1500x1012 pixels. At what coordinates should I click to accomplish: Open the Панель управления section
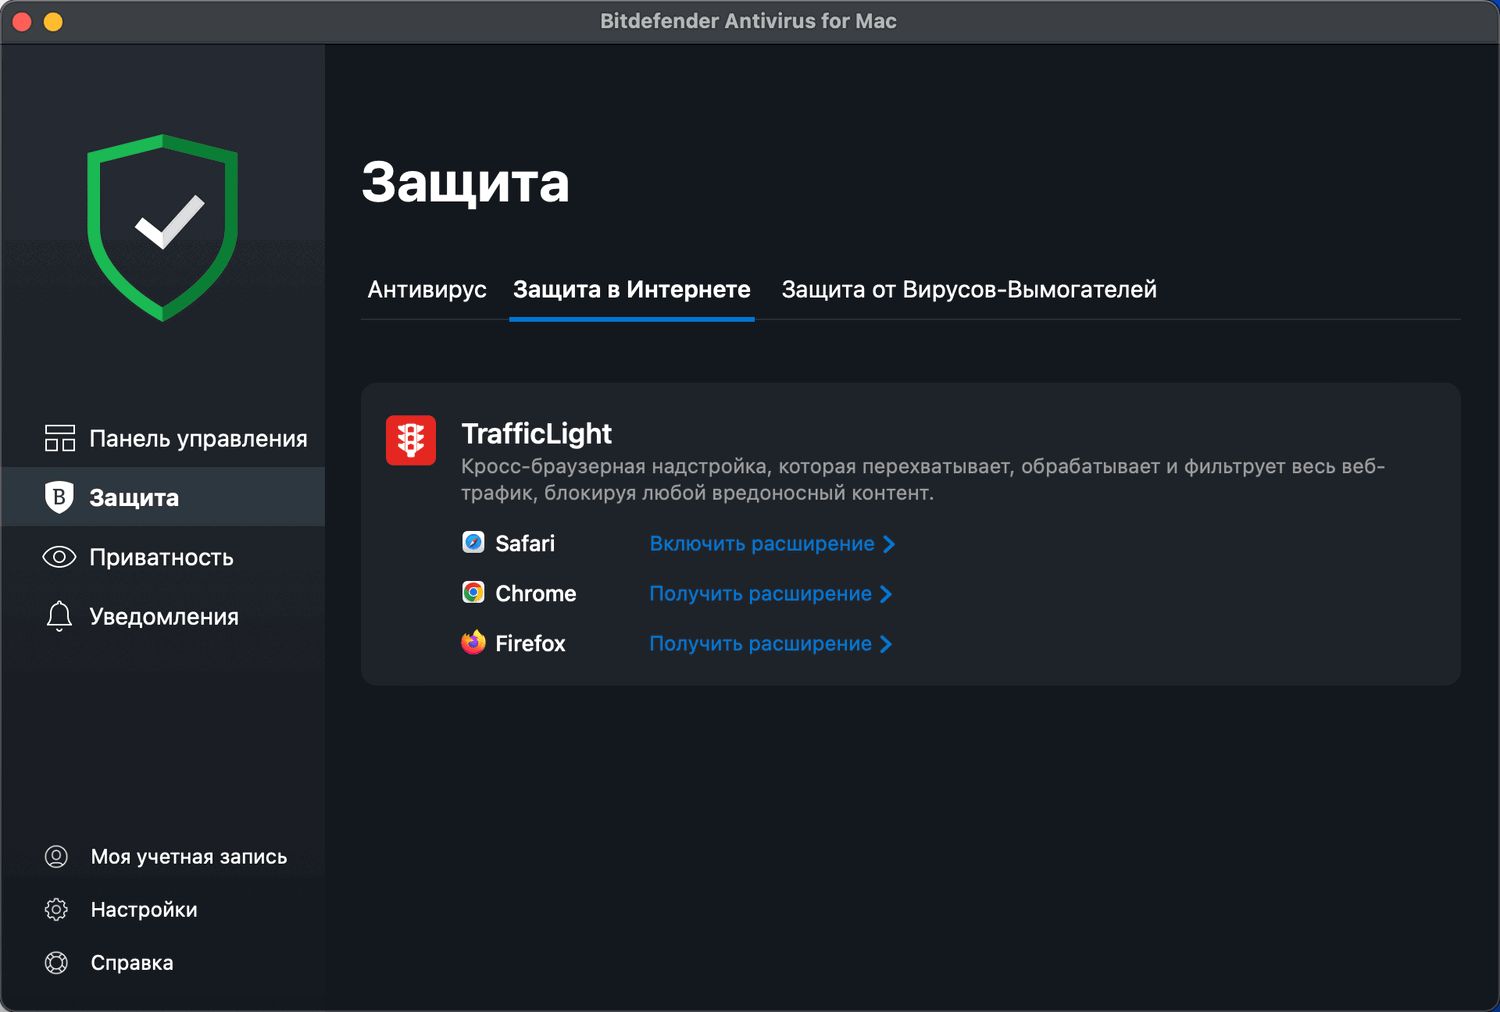coord(163,438)
